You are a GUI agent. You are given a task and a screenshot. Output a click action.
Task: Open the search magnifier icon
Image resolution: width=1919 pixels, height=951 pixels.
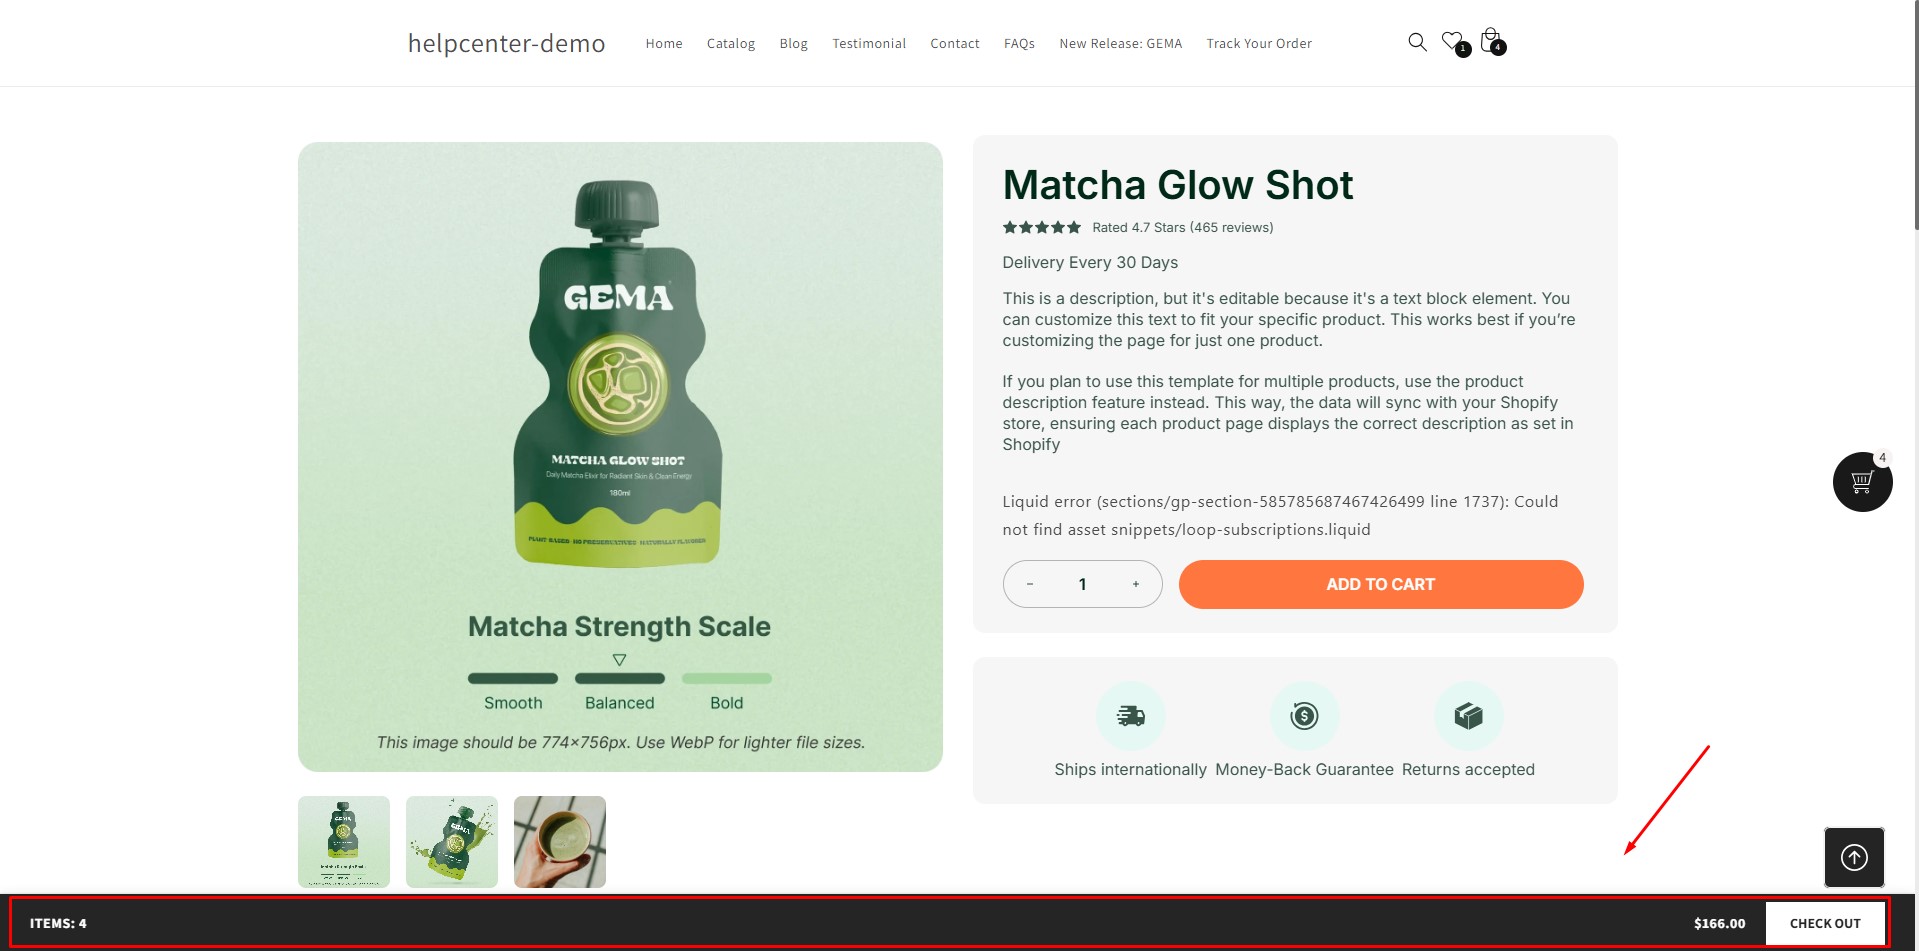click(1417, 42)
